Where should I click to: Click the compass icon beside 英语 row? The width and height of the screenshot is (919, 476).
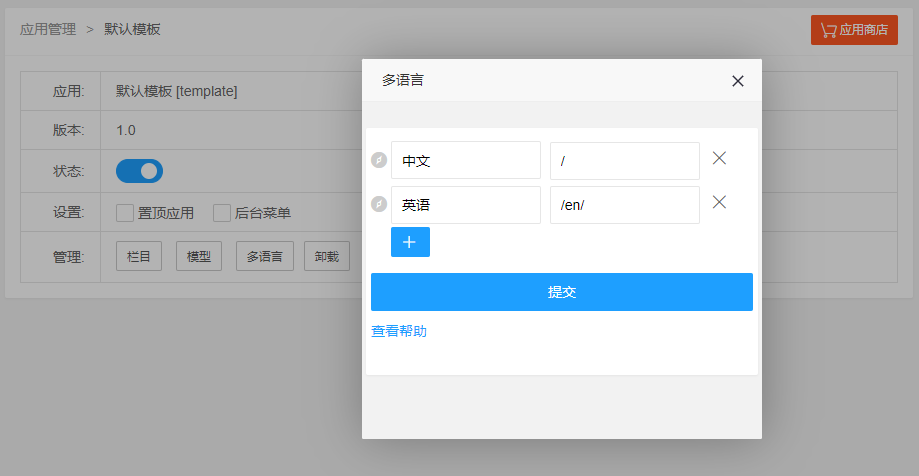(x=379, y=204)
